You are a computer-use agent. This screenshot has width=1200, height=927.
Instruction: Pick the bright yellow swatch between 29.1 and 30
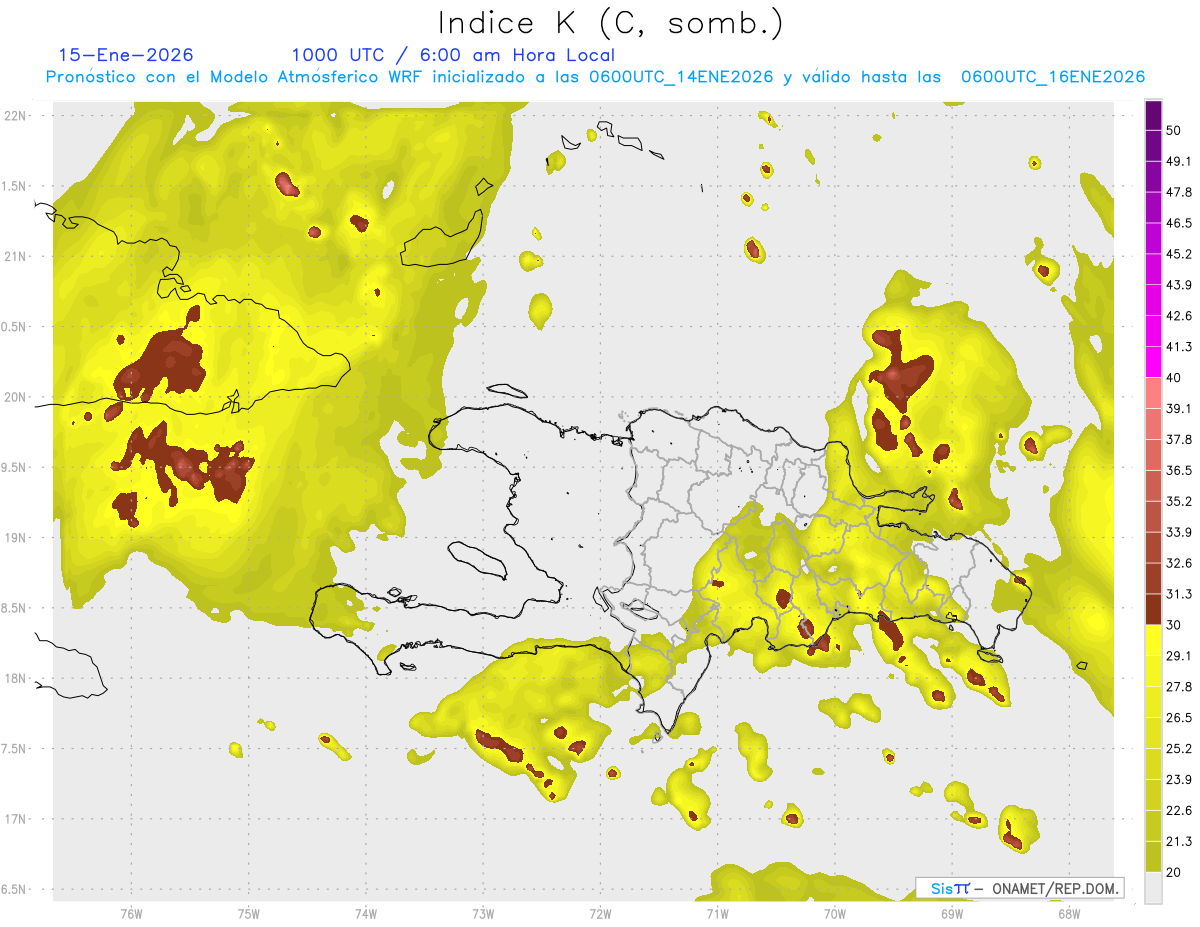point(1153,640)
